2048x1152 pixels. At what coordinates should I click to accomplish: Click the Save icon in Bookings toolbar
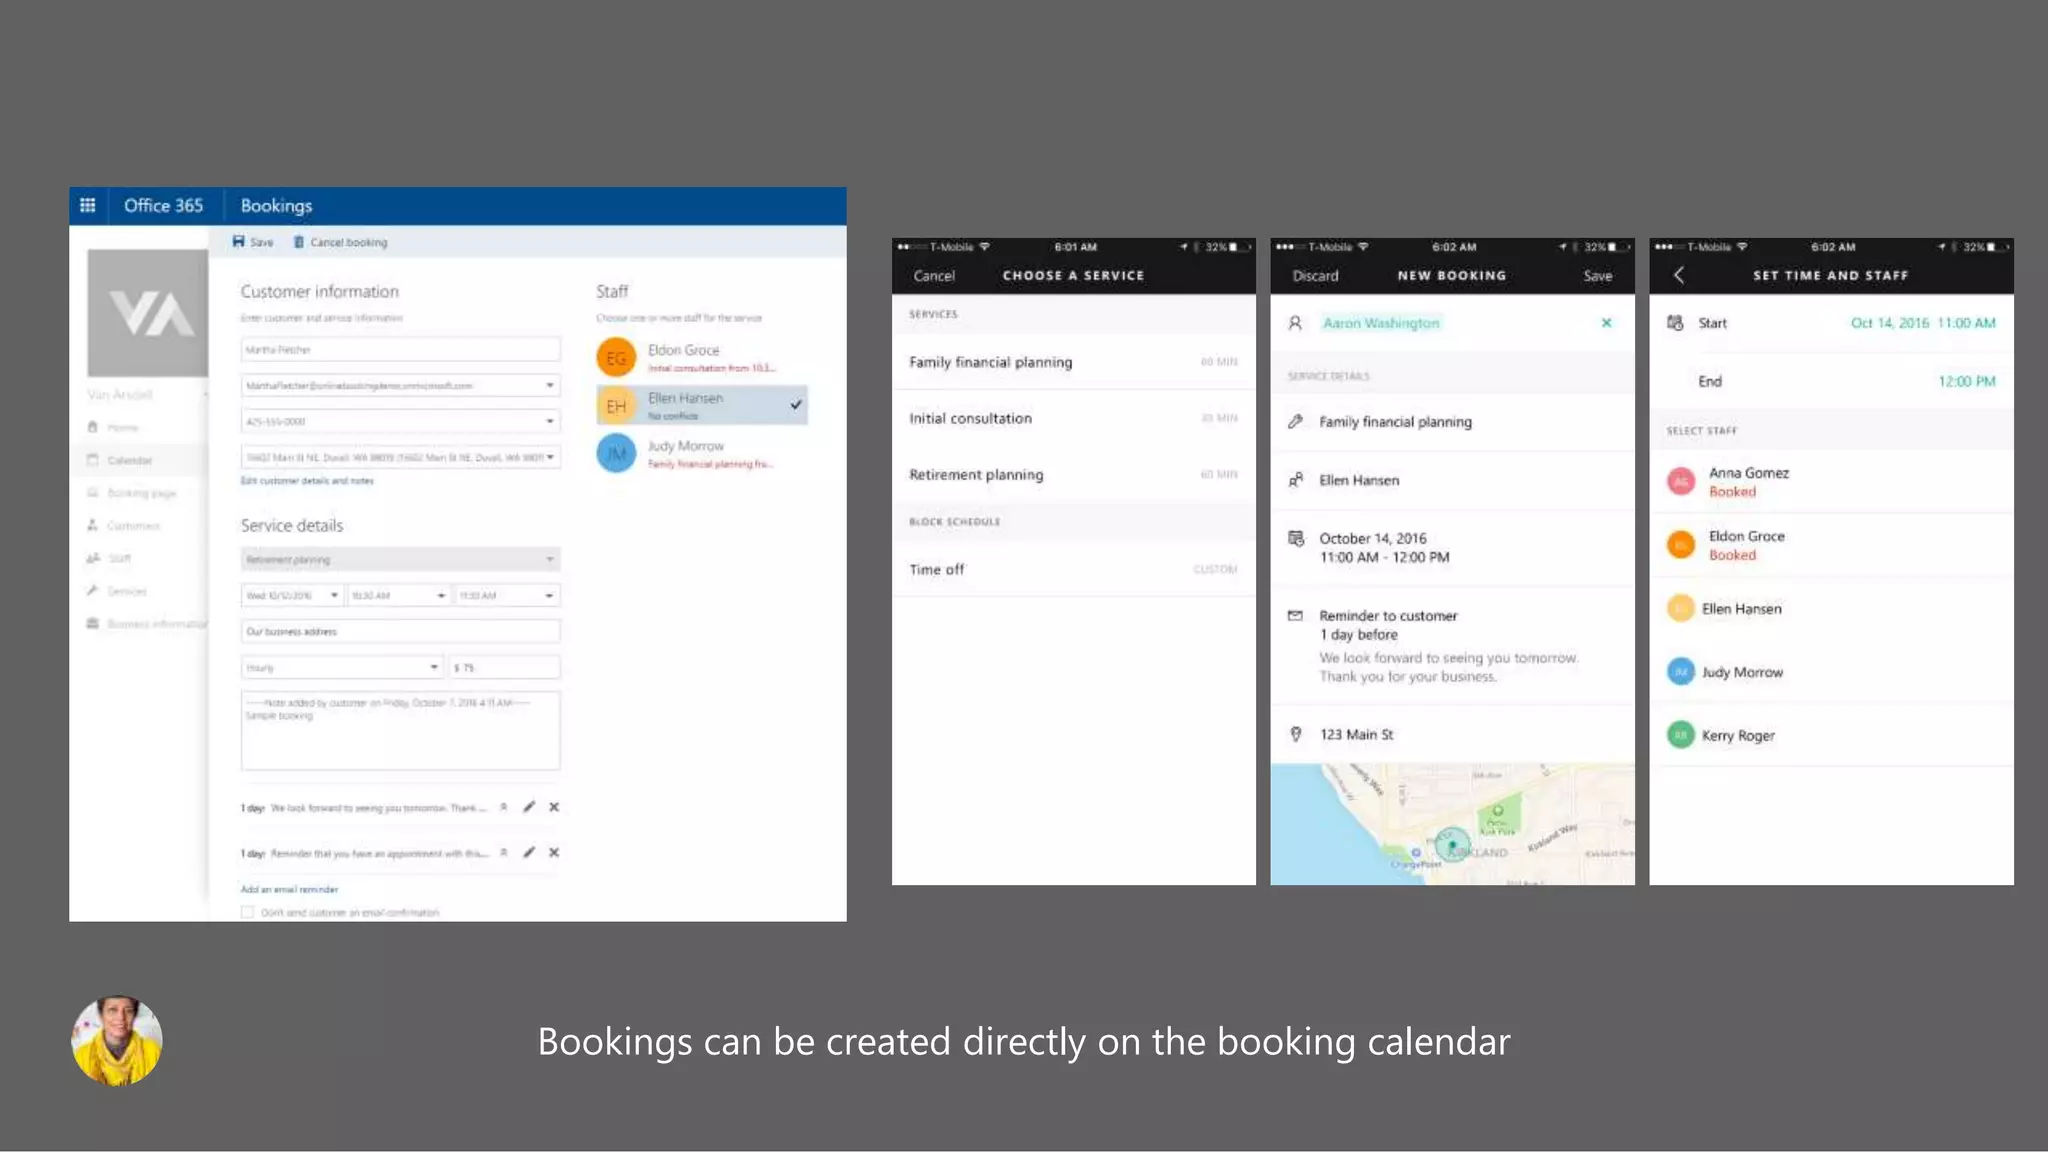tap(239, 241)
